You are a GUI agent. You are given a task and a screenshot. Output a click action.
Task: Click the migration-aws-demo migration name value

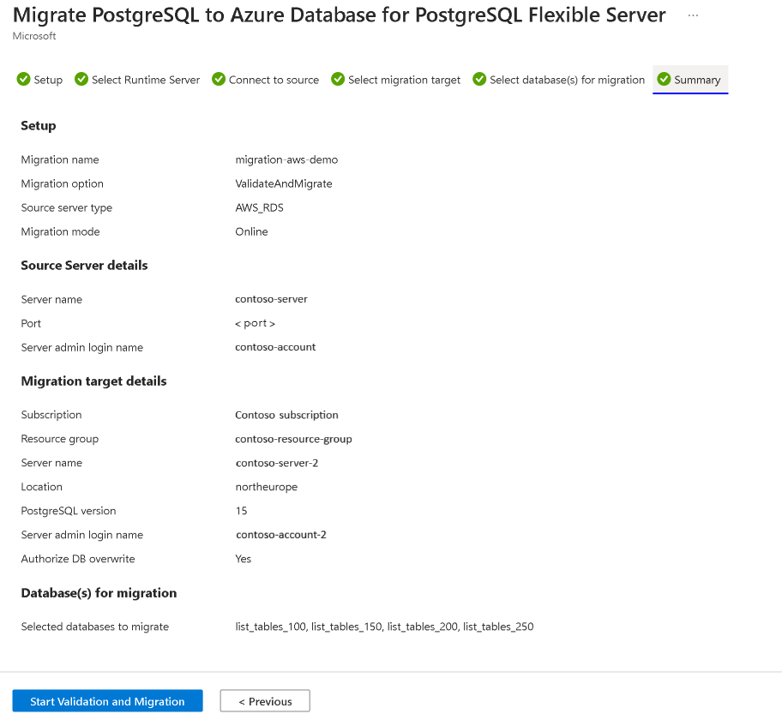pyautogui.click(x=286, y=160)
